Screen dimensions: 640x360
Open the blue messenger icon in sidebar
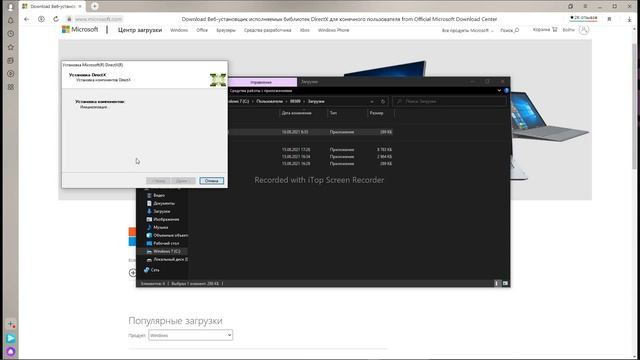(11, 338)
